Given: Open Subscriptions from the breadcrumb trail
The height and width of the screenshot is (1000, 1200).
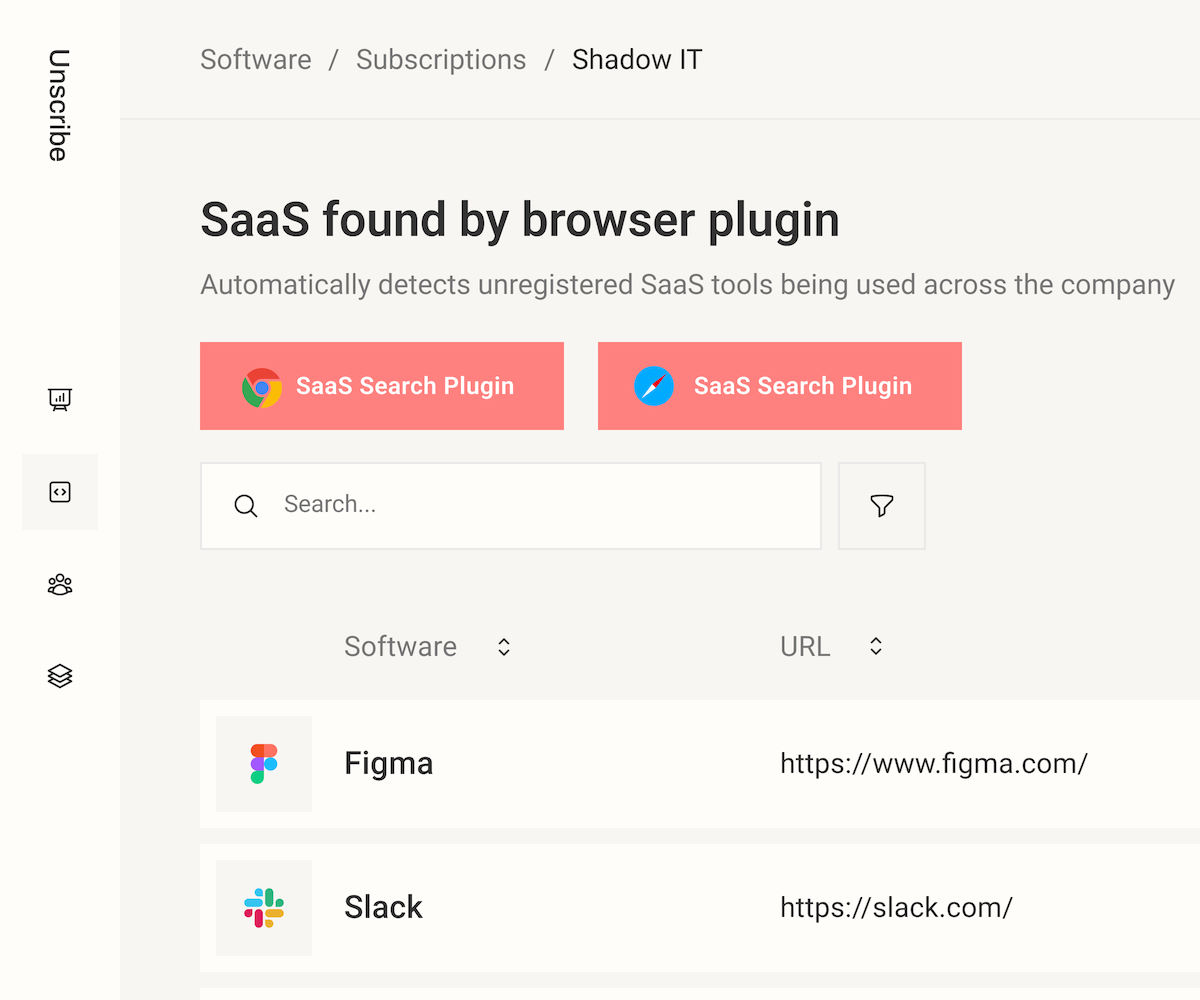Looking at the screenshot, I should tap(441, 59).
